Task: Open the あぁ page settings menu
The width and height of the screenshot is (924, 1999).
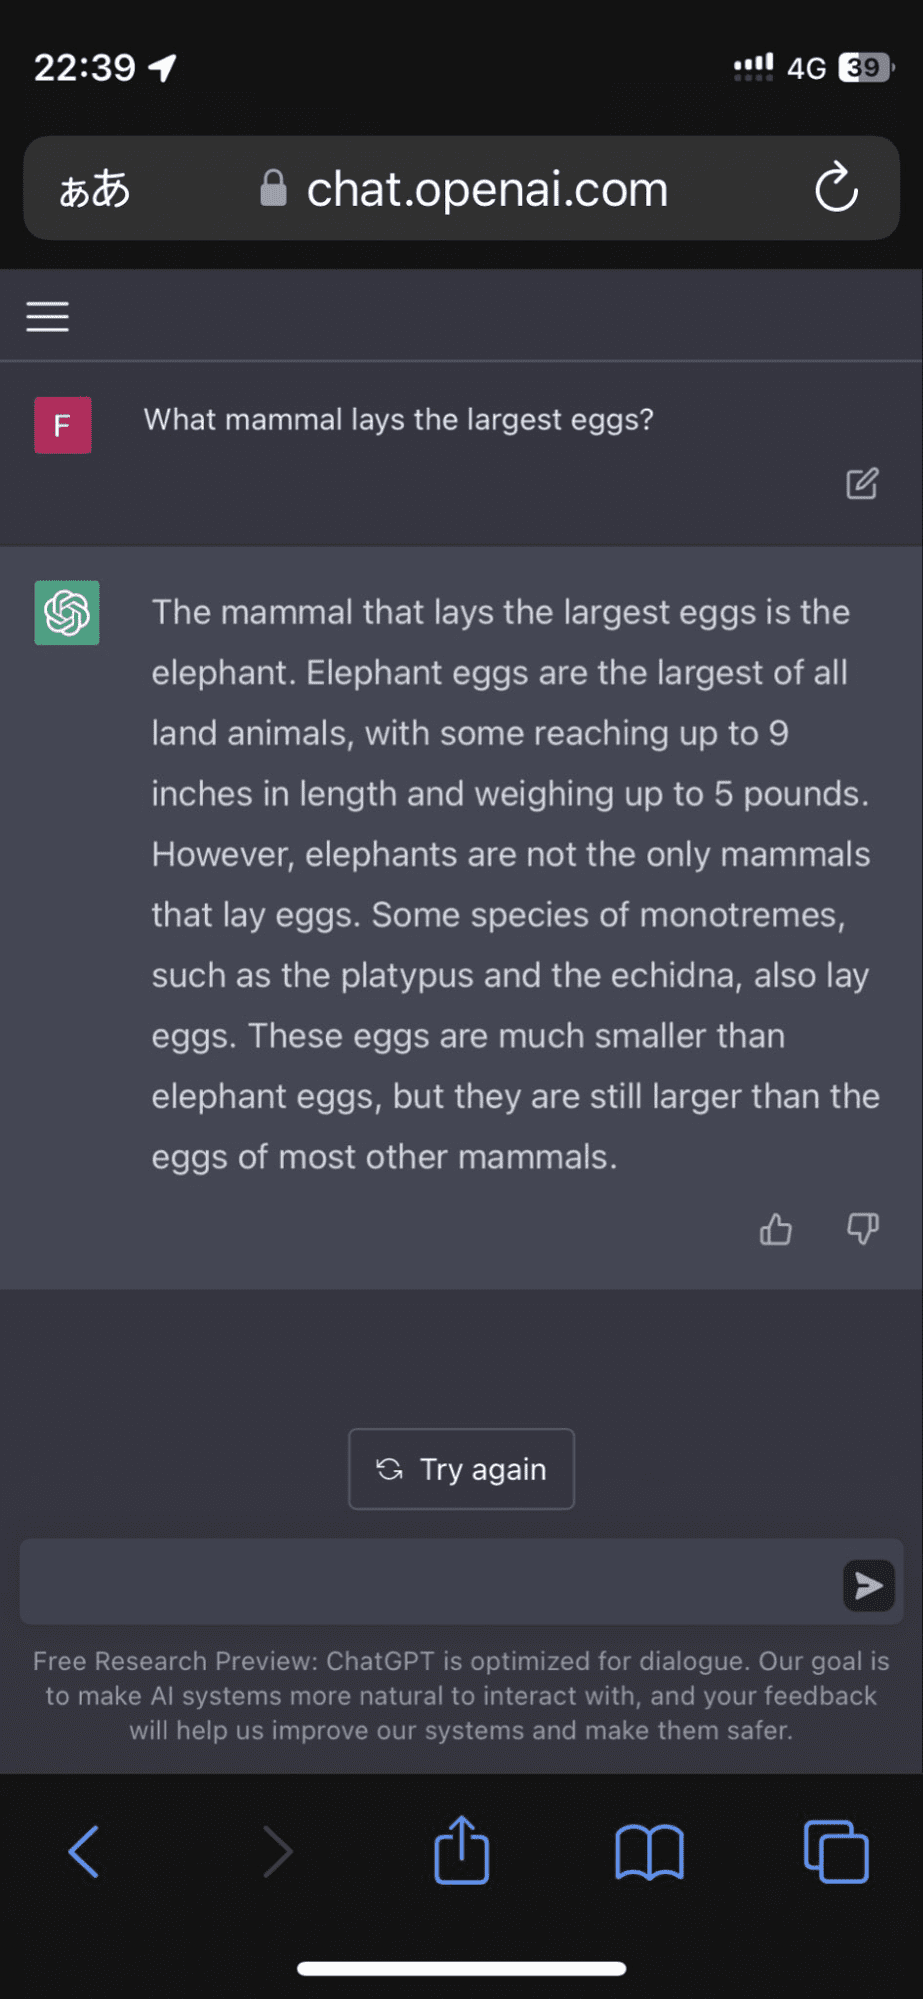Action: [95, 189]
